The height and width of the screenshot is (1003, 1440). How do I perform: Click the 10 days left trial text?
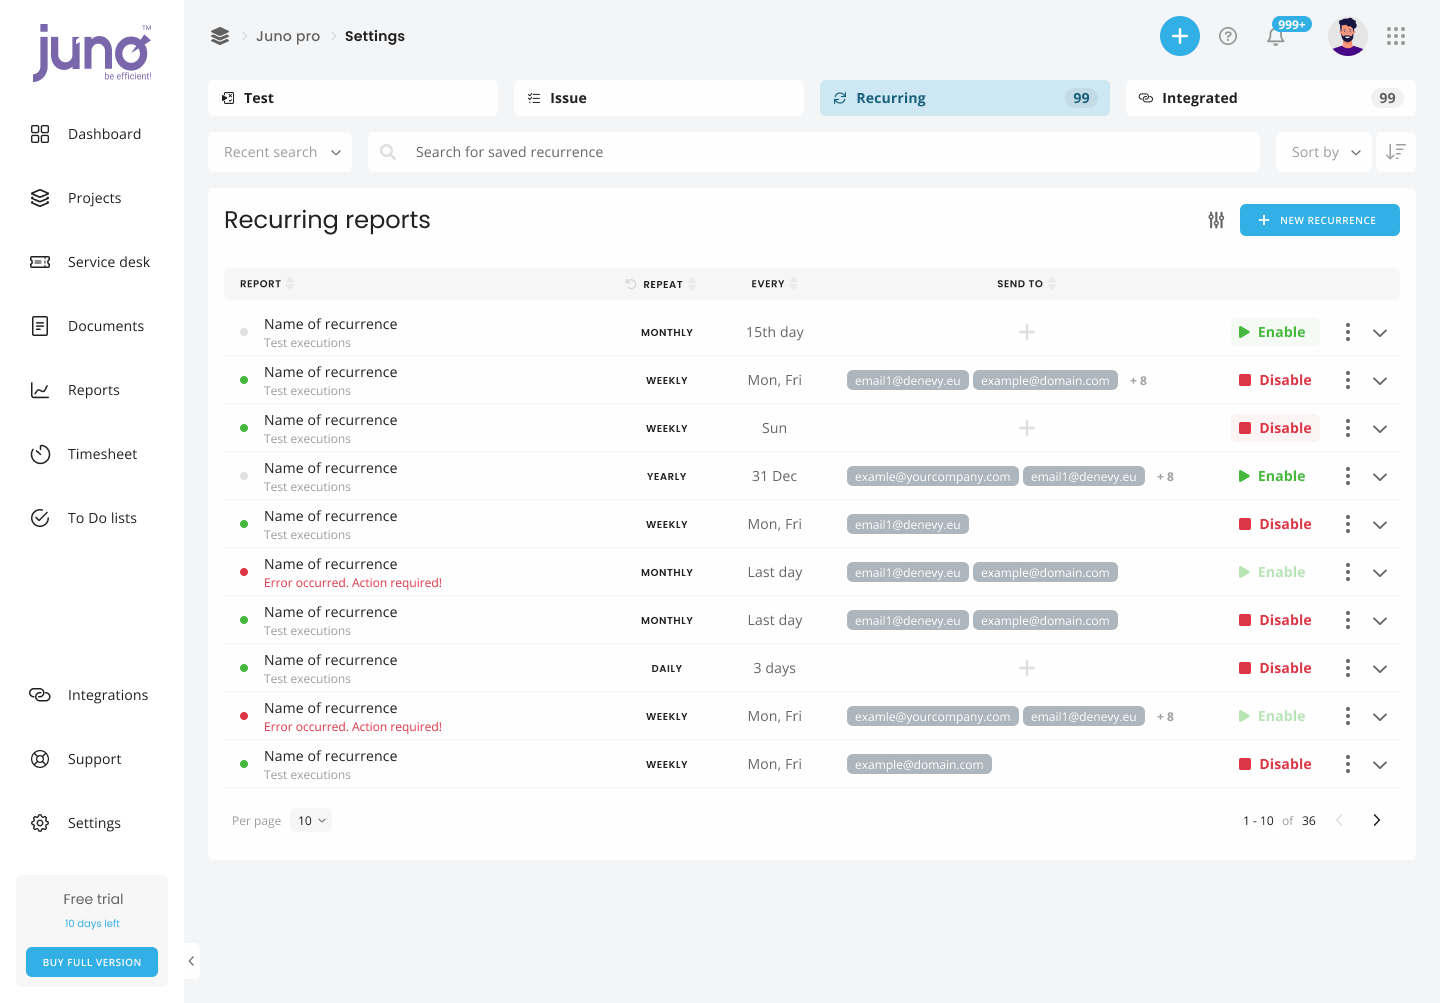coord(92,924)
